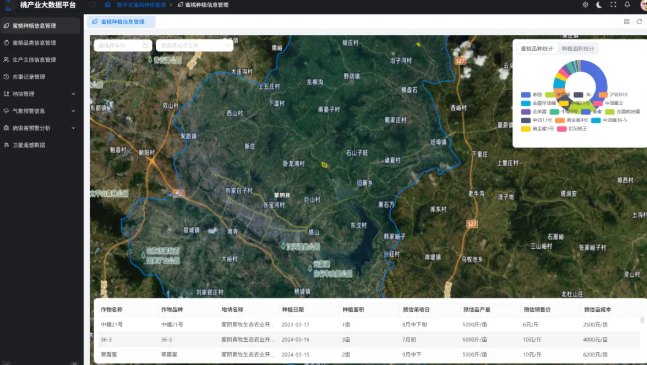The height and width of the screenshot is (365, 647).
Task: Click the S27 road marker near 西峪村
Action: (x=460, y=61)
